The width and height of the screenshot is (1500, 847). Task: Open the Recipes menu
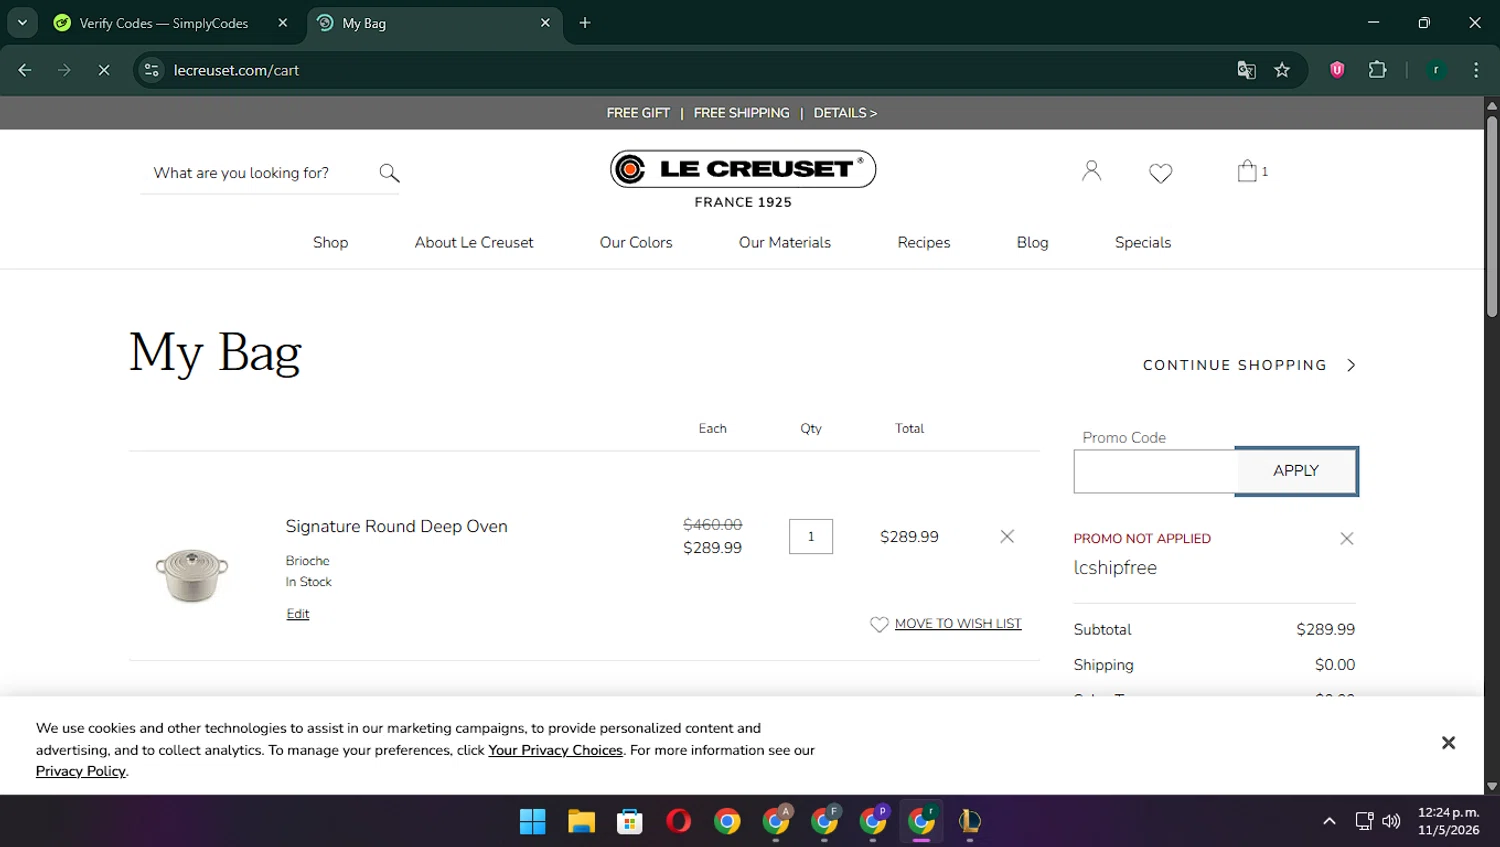924,242
